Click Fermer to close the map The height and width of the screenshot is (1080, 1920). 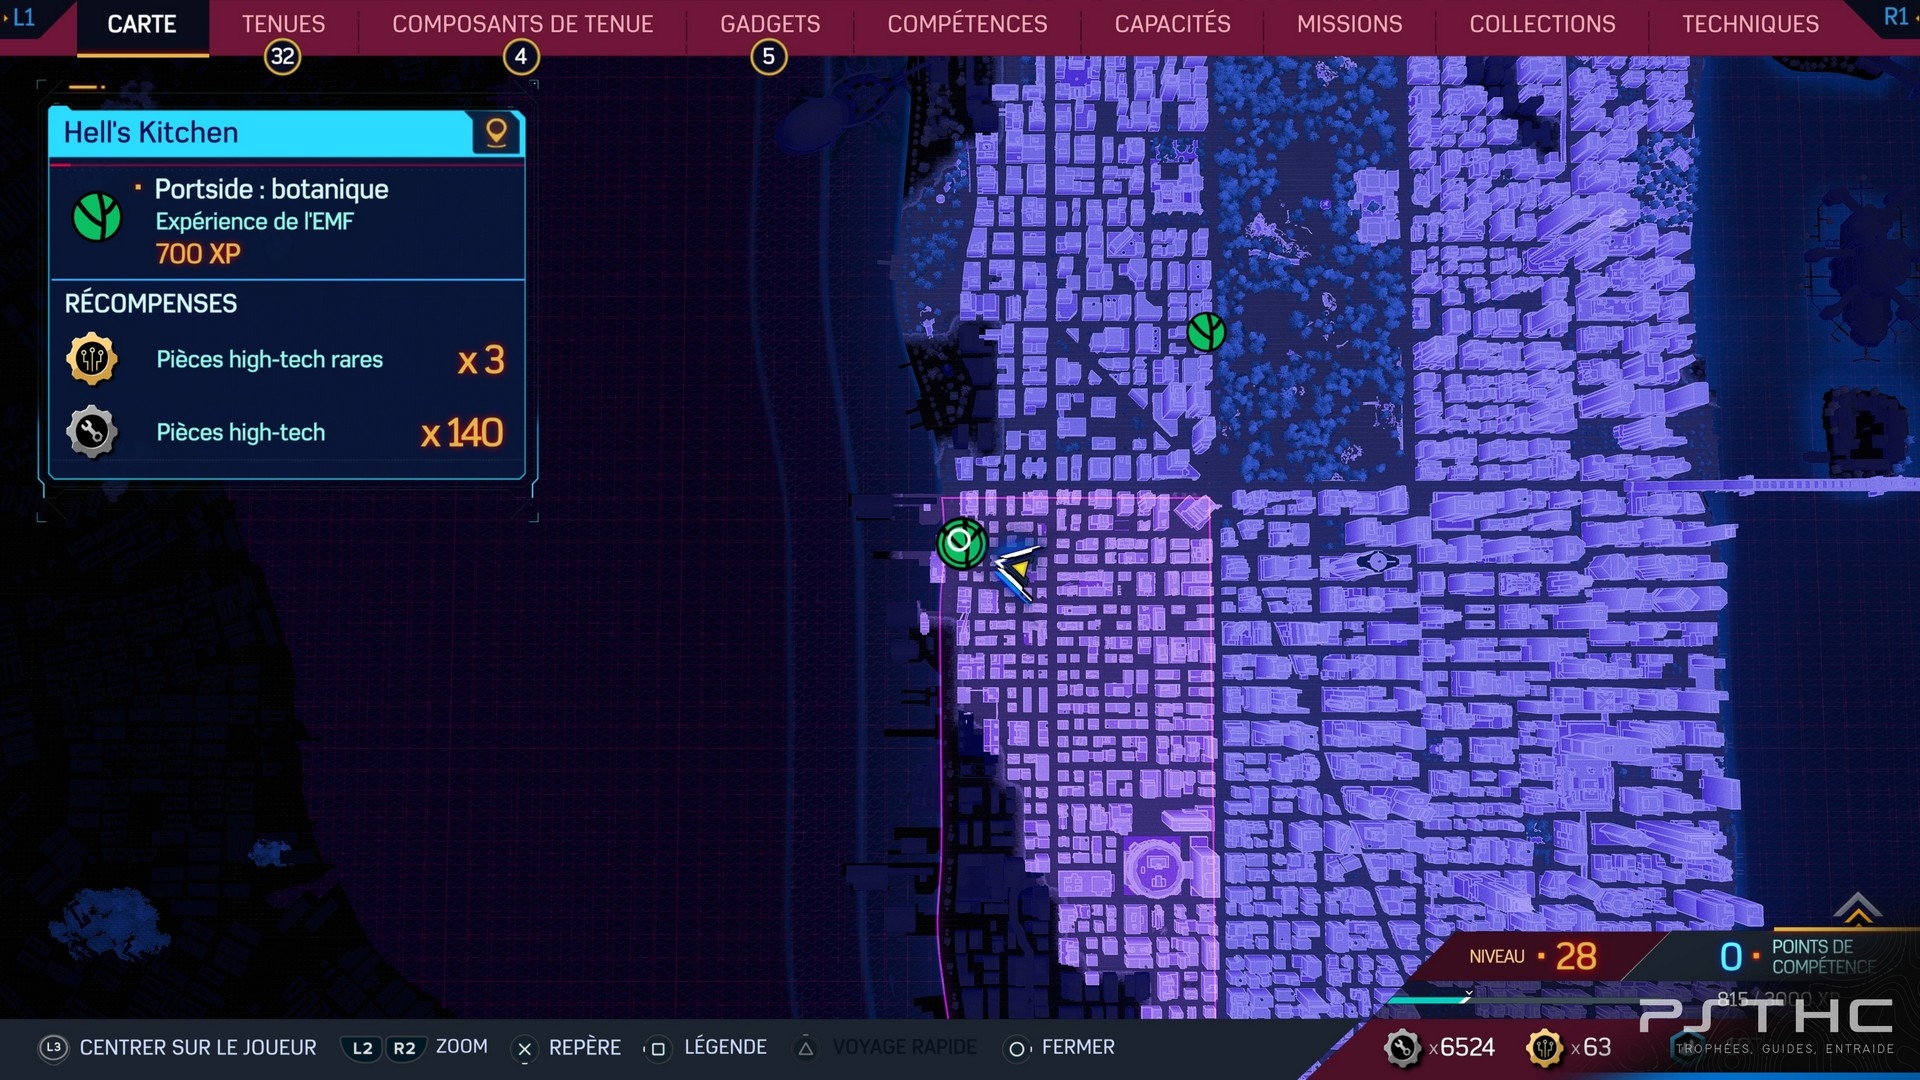[1078, 1047]
